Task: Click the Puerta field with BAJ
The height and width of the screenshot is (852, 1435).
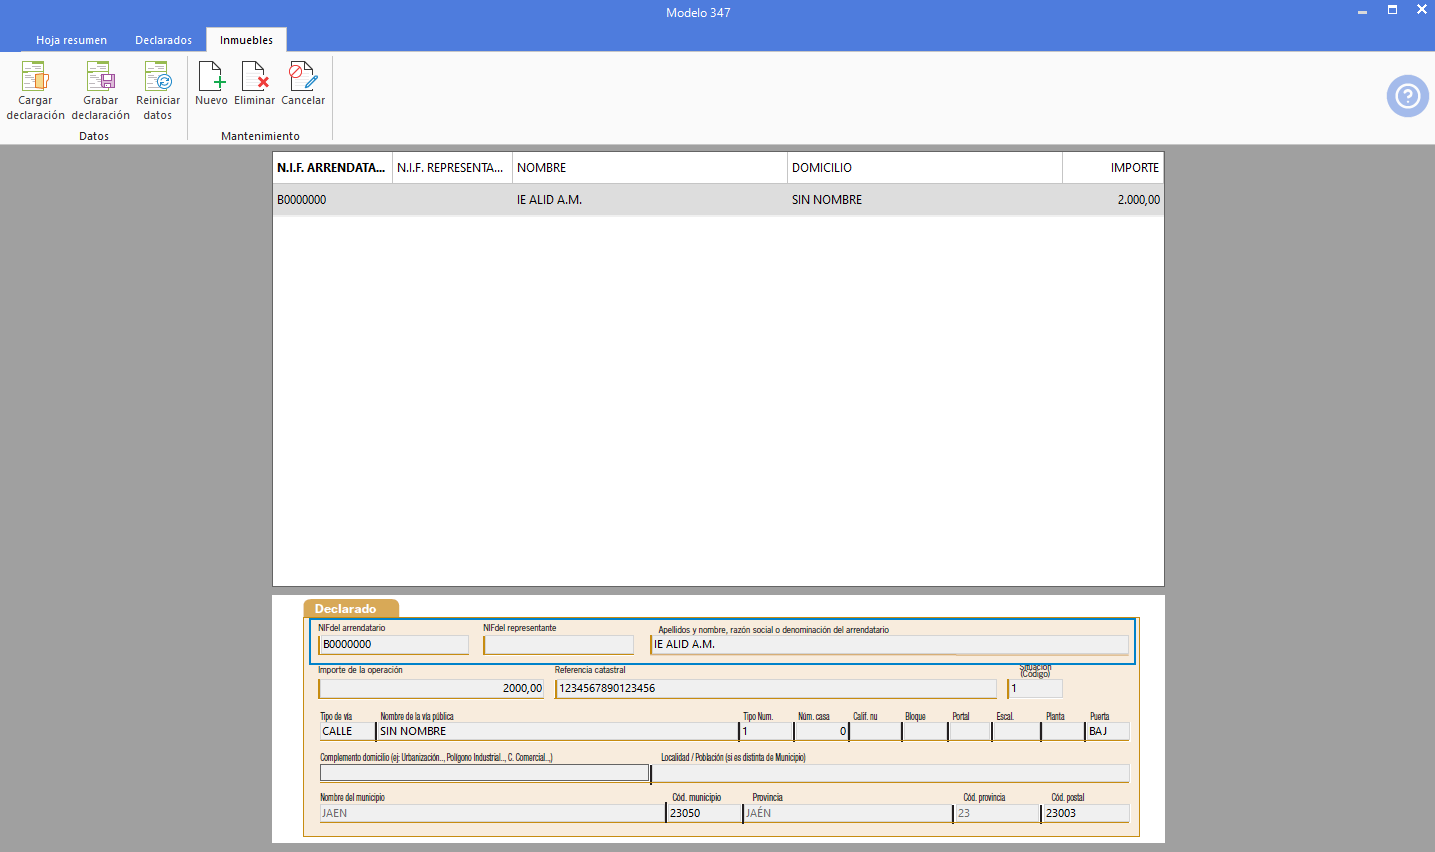Action: tap(1108, 732)
